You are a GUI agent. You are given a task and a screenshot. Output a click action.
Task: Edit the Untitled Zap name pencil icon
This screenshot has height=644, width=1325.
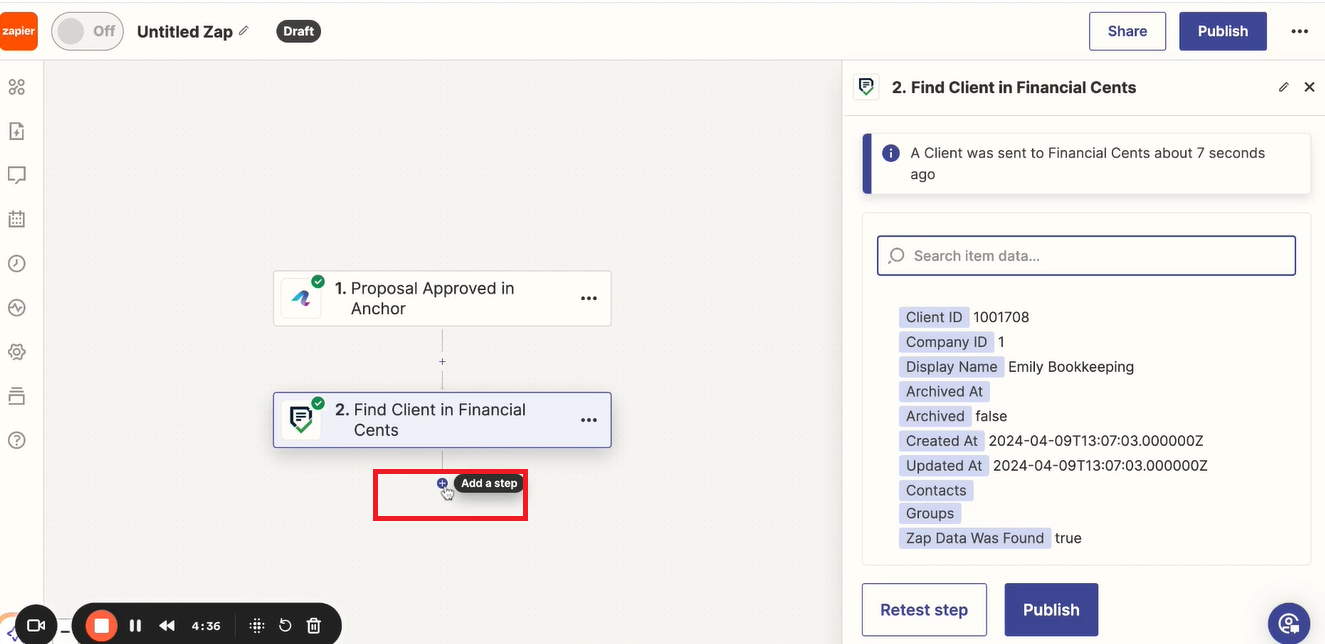point(244,31)
